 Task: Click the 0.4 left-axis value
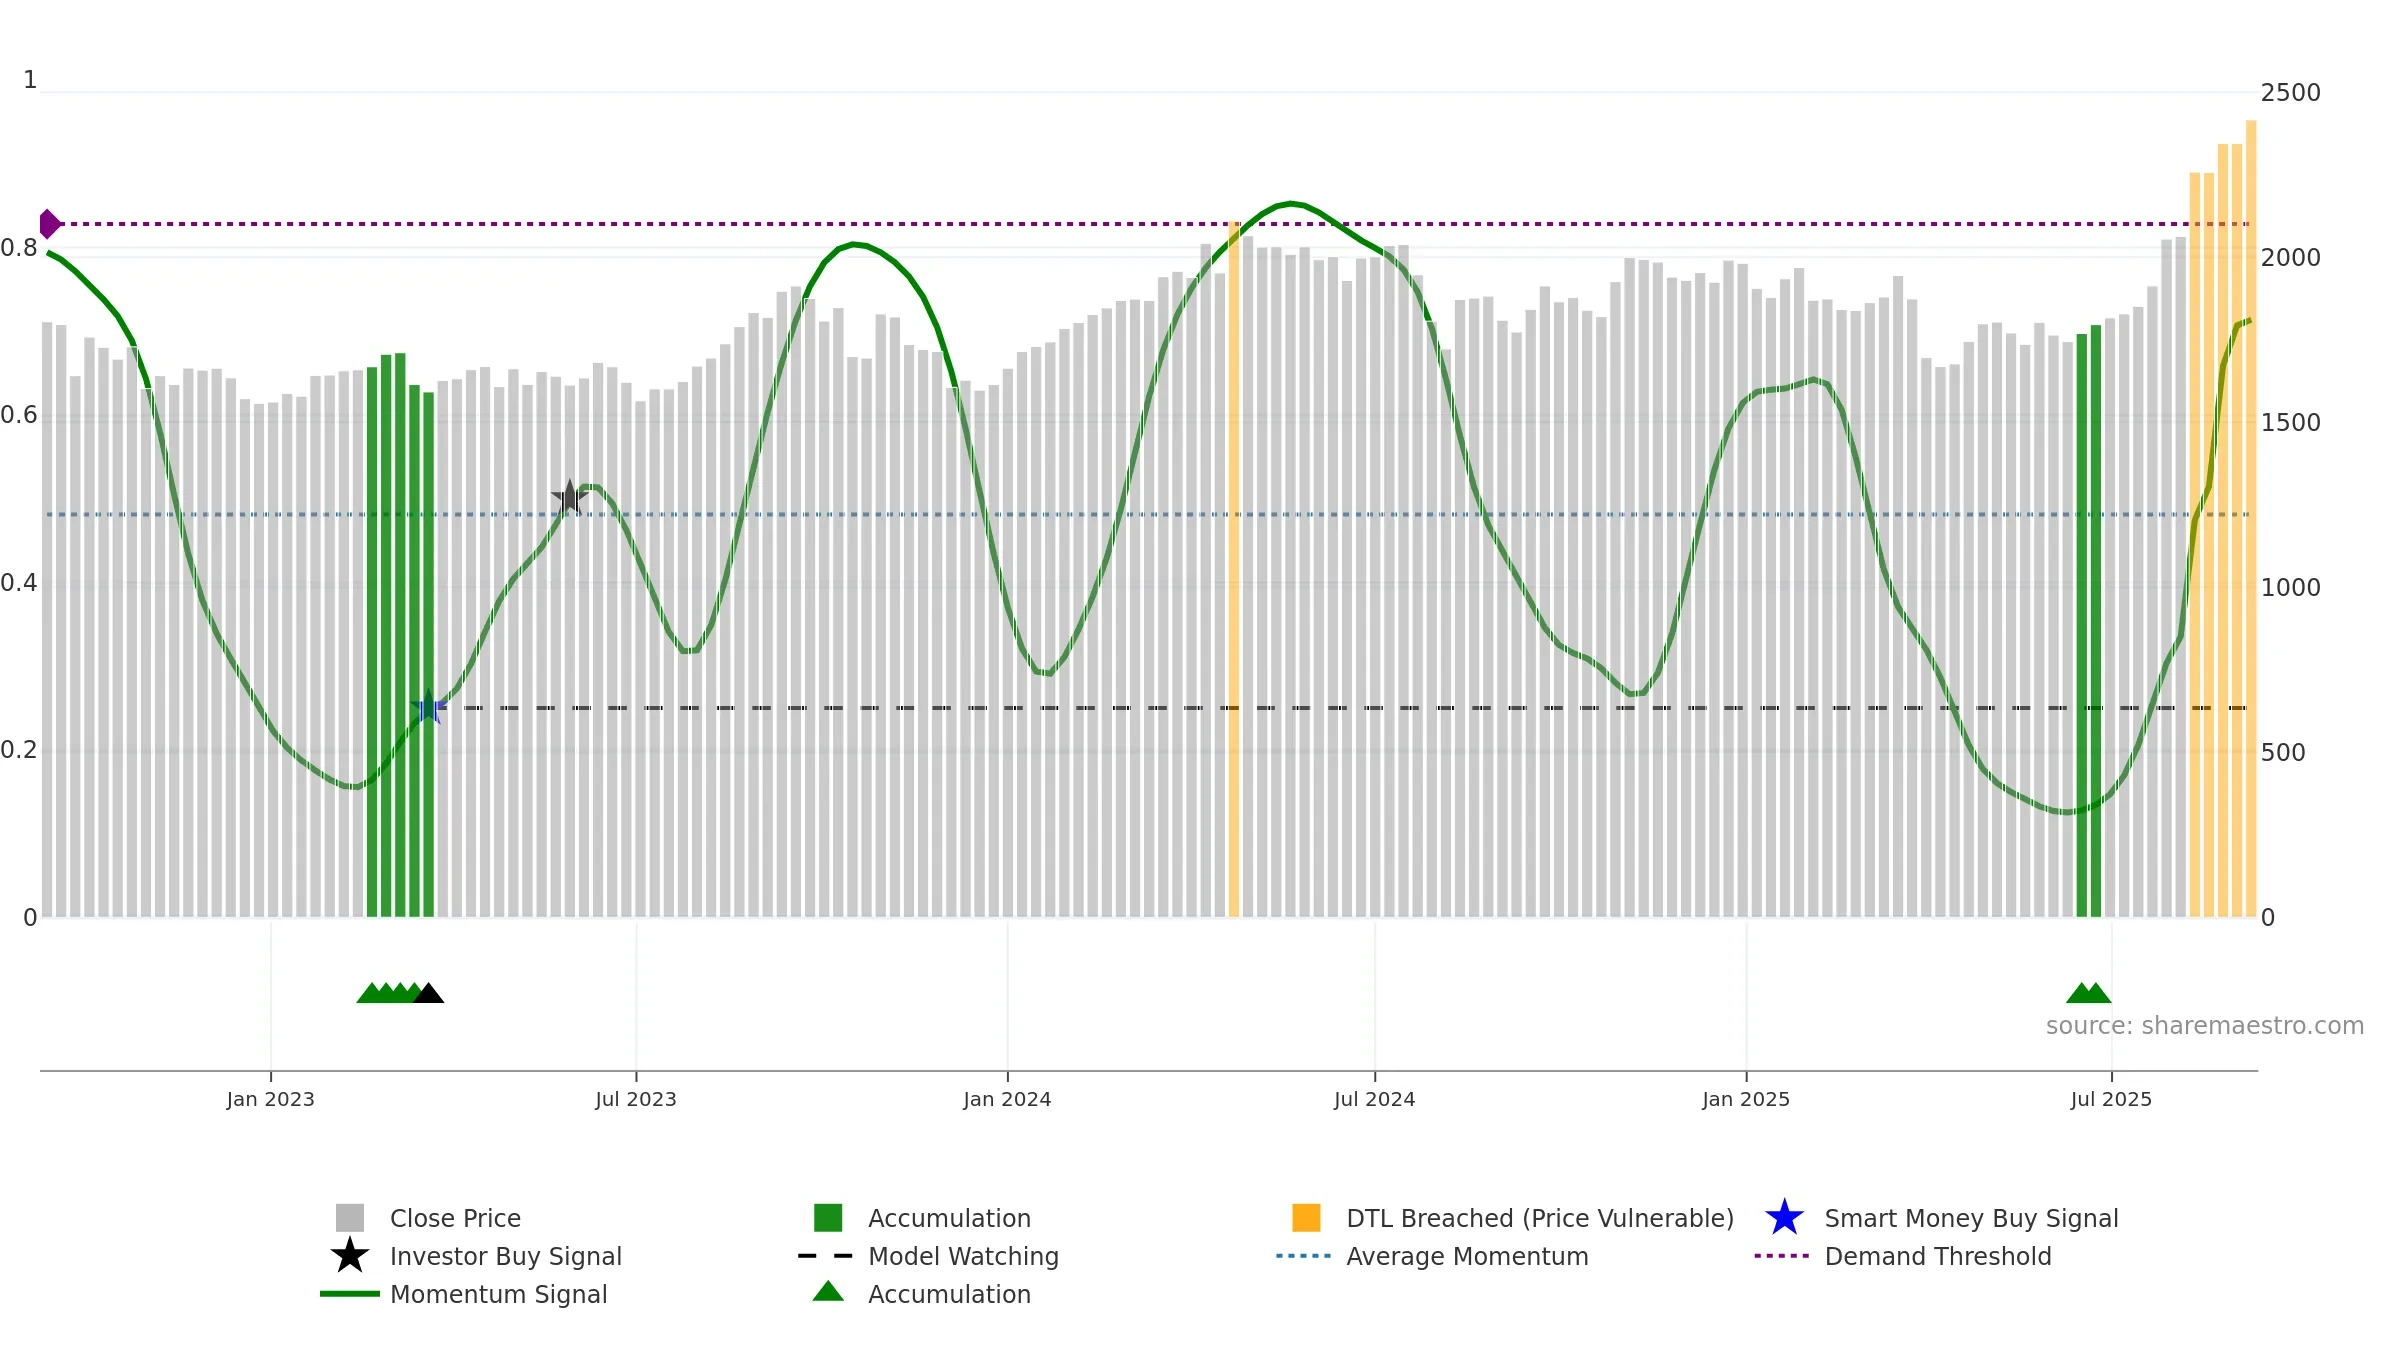pyautogui.click(x=18, y=583)
